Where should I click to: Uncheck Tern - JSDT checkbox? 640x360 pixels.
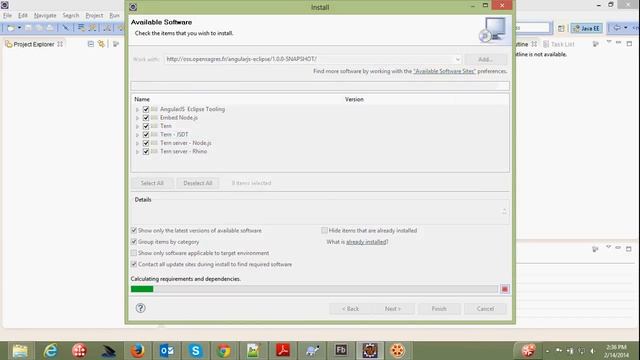click(x=146, y=135)
